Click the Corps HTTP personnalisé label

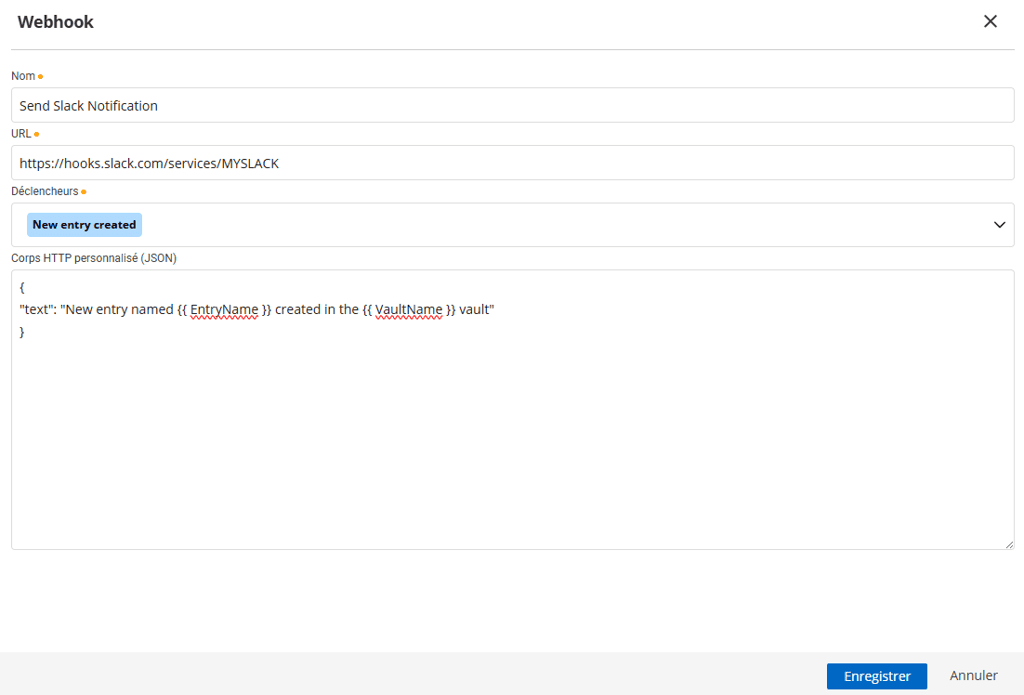[92, 257]
